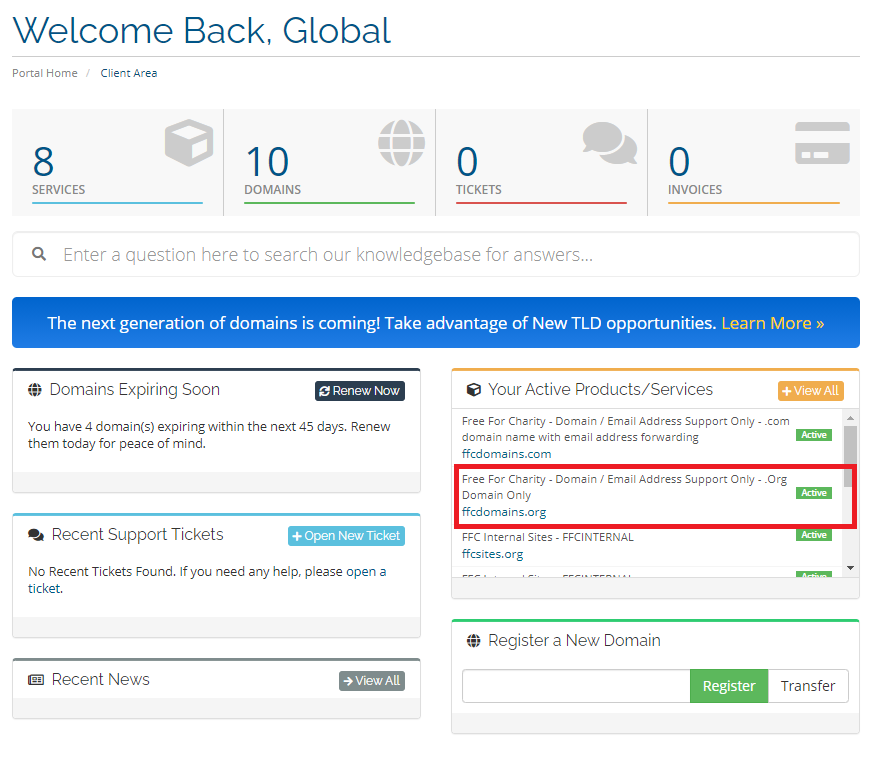Open the ffcdomains.org domain link
The image size is (896, 774).
pos(504,511)
